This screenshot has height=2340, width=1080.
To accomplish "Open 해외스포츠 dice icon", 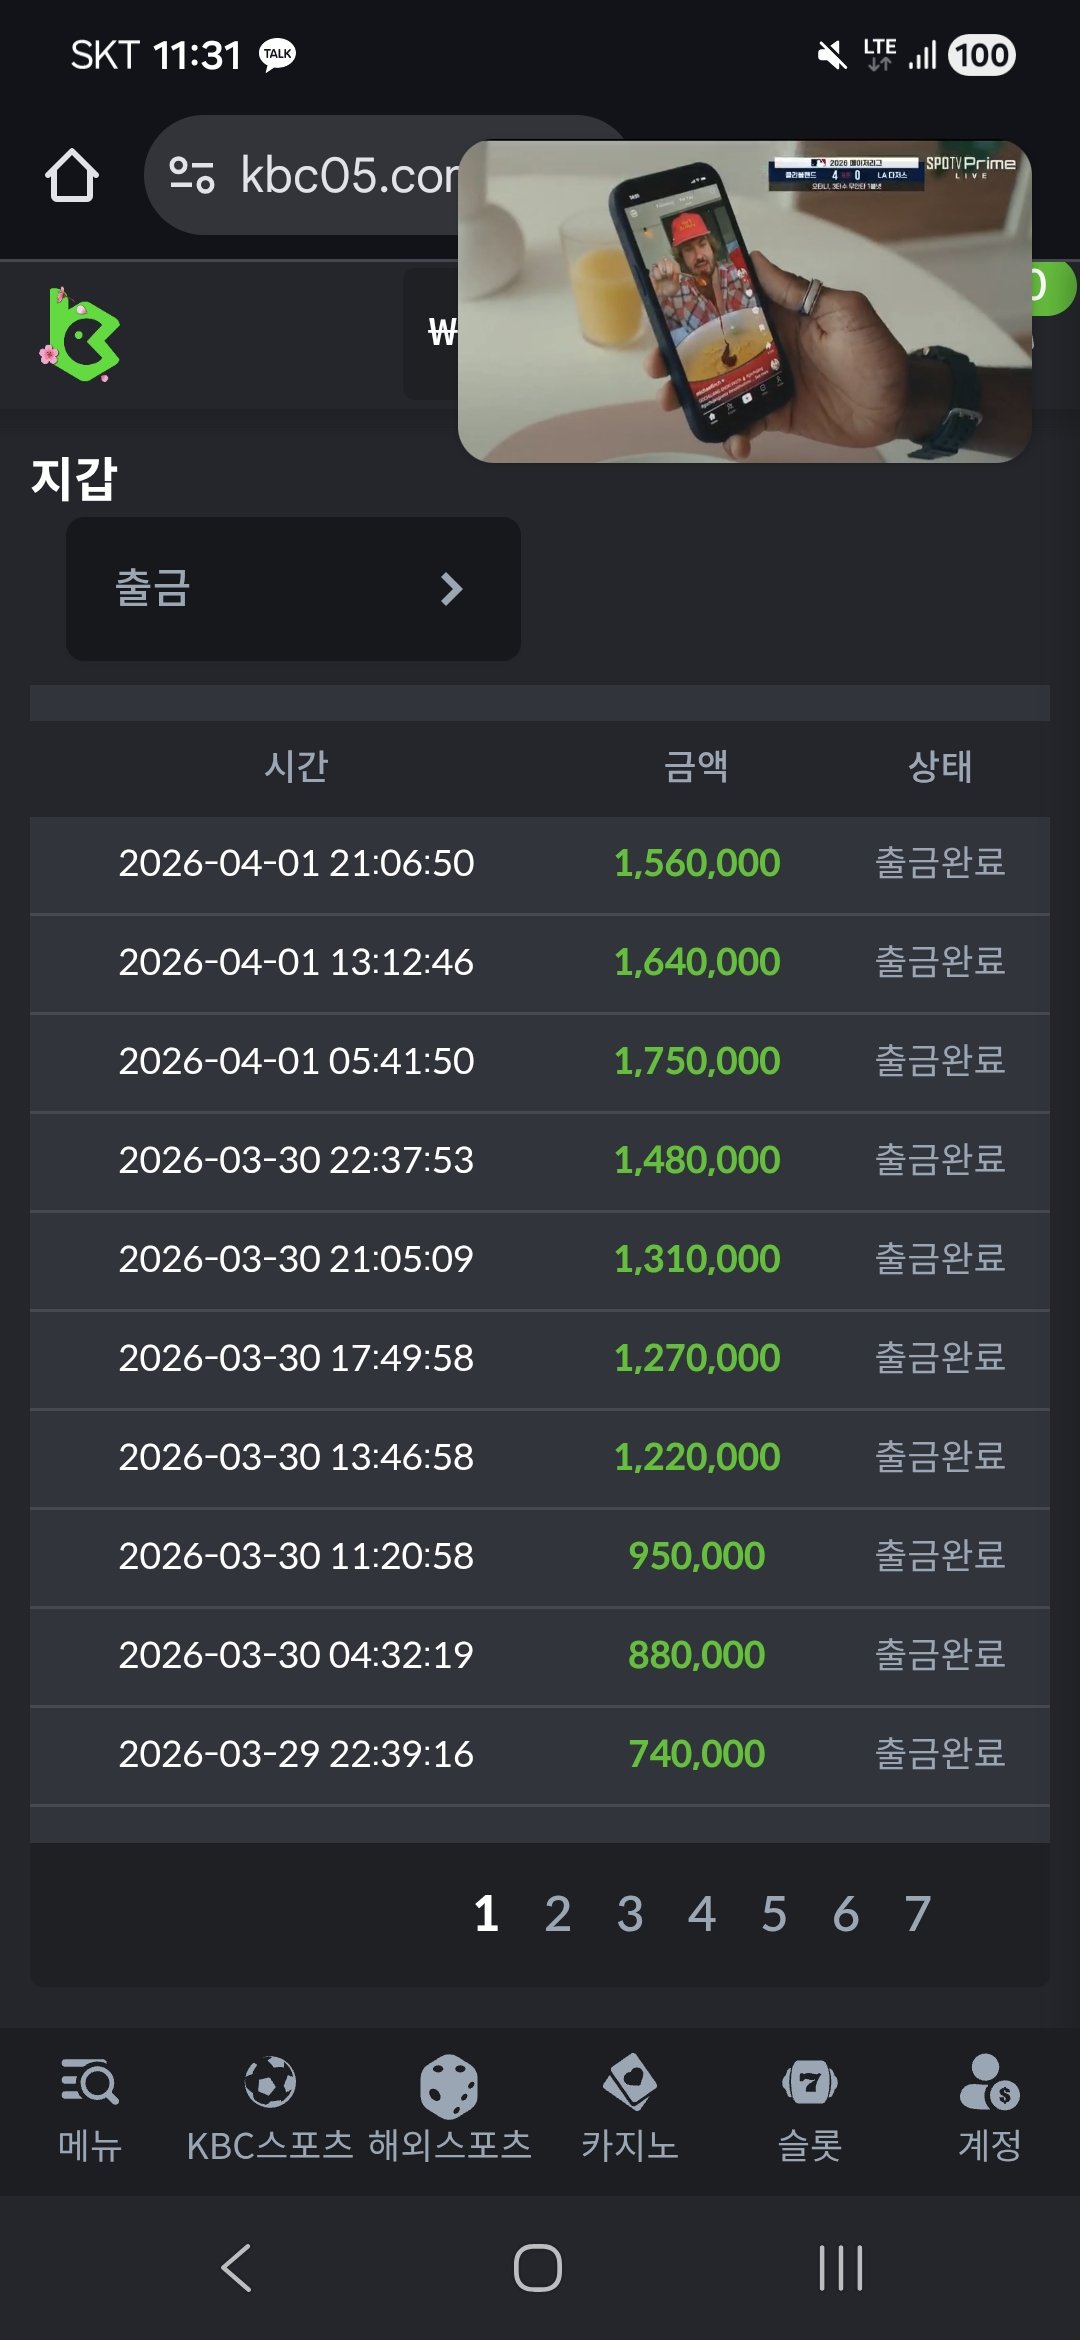I will 449,2085.
